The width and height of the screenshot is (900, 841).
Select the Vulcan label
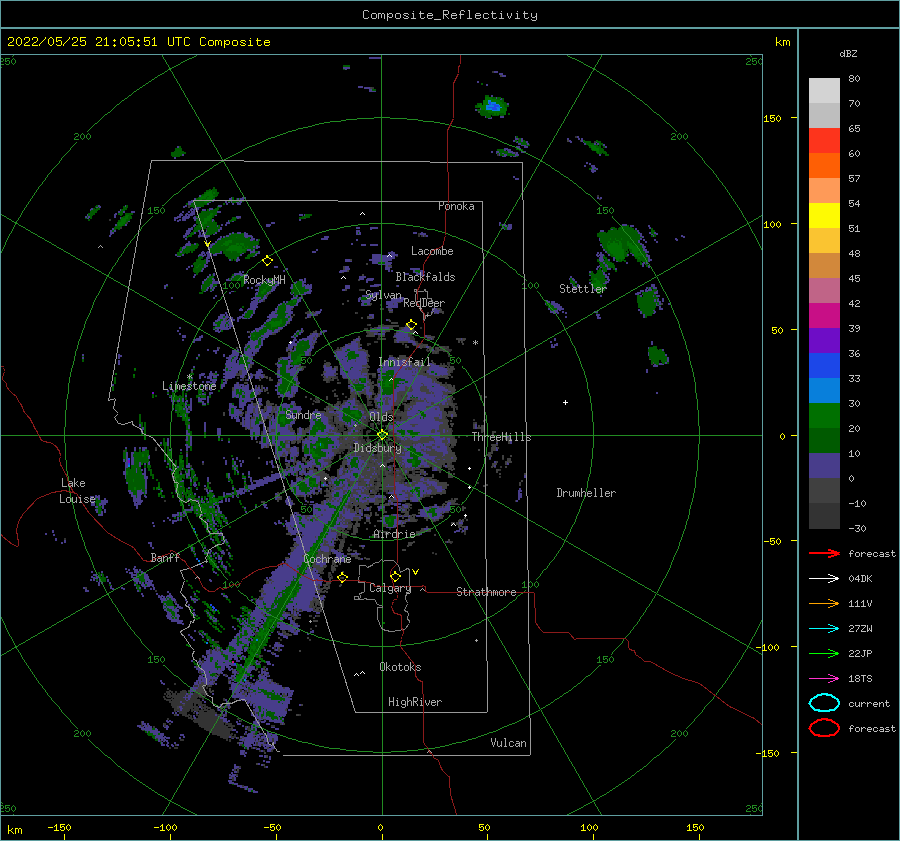coord(508,743)
